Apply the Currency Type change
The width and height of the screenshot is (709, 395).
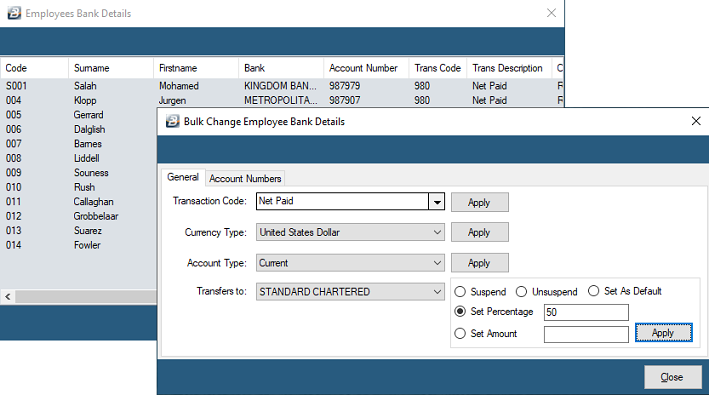pyautogui.click(x=479, y=232)
